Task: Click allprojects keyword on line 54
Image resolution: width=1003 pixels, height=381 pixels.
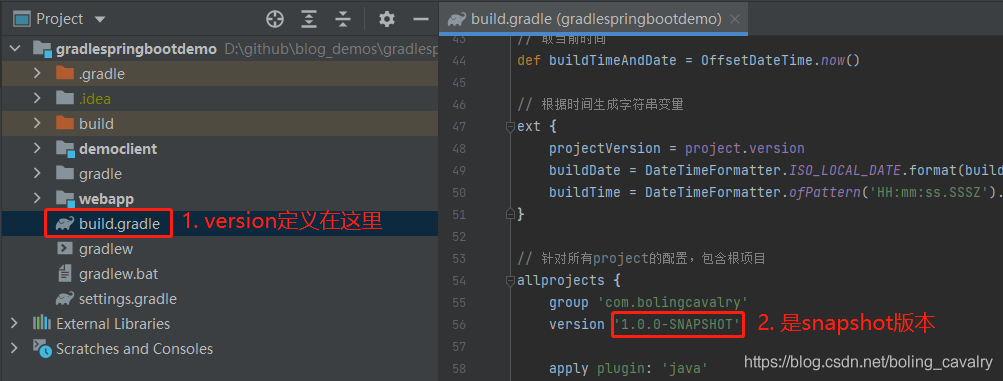Action: [x=560, y=280]
